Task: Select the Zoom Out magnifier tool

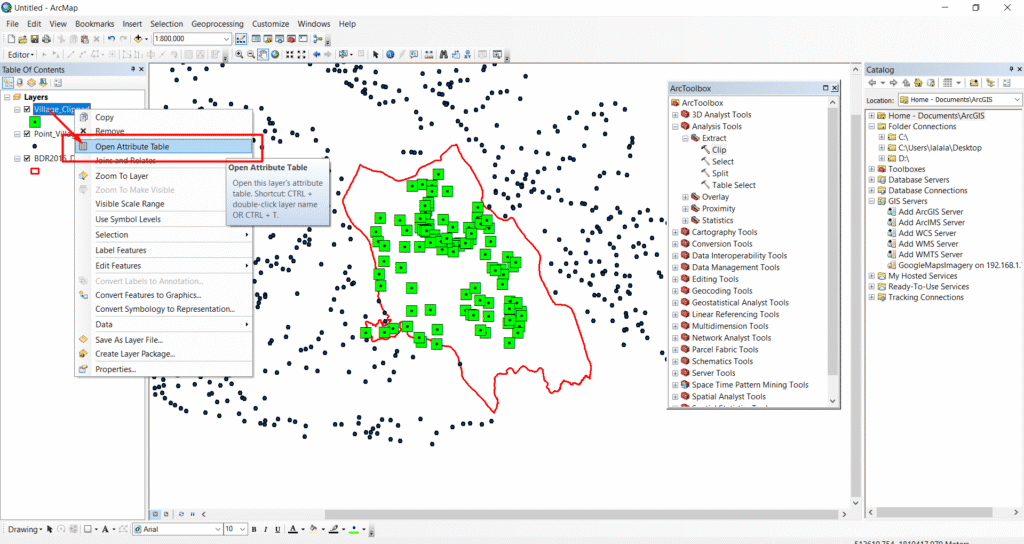Action: tap(251, 55)
